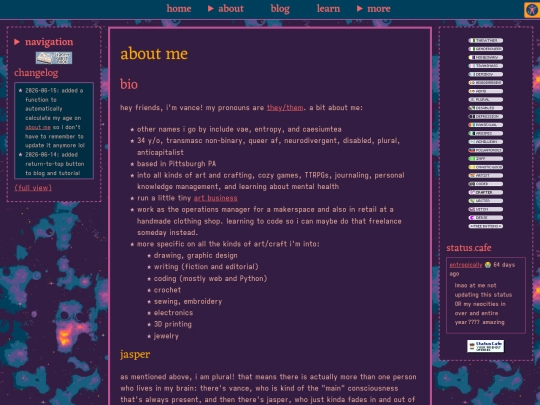Click the Coder badge in sidebar
Image resolution: width=540 pixels, height=405 pixels.
486,184
